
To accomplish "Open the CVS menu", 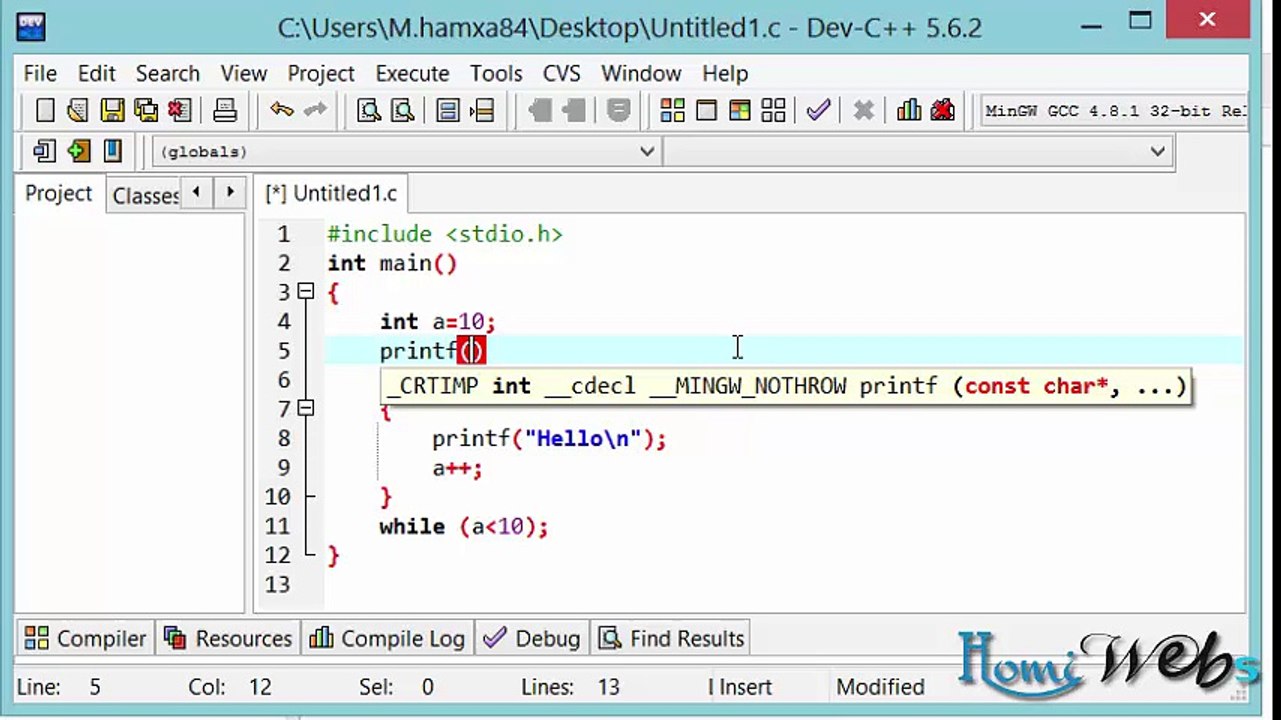I will [562, 74].
